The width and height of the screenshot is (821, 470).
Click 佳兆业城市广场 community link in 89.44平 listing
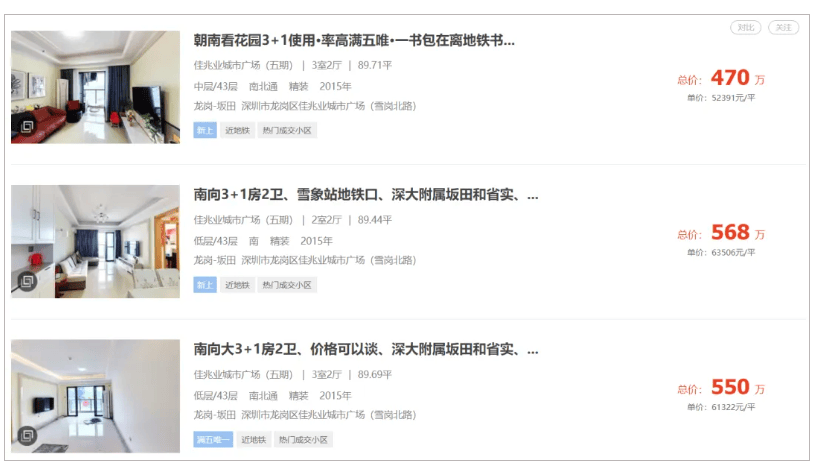[x=243, y=220]
